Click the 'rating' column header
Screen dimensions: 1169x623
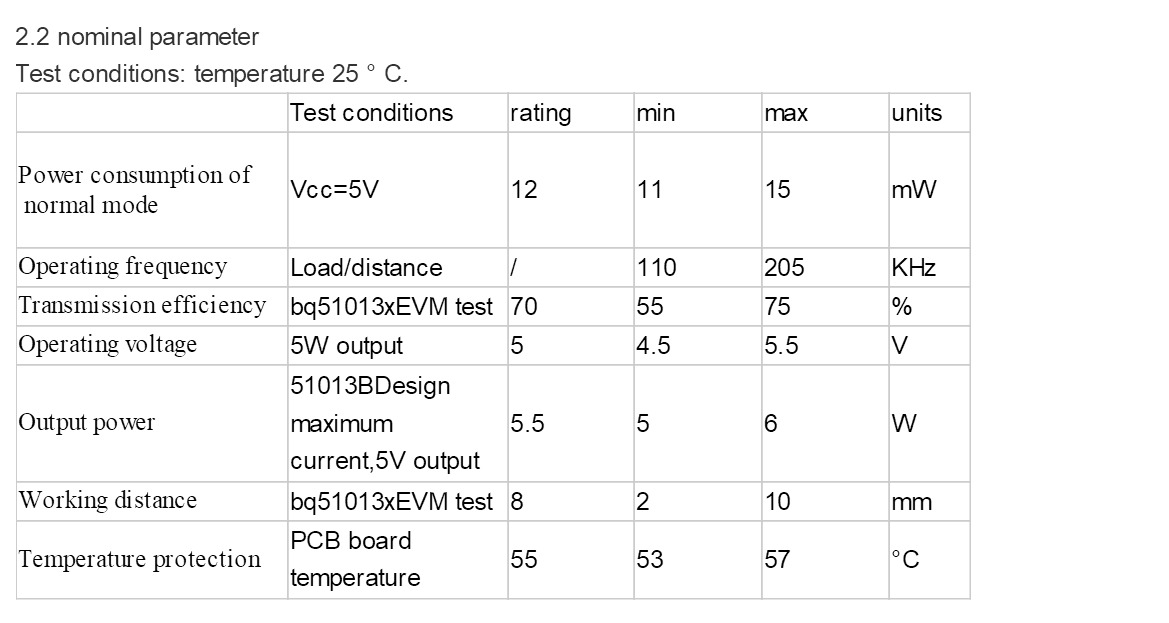click(x=570, y=113)
